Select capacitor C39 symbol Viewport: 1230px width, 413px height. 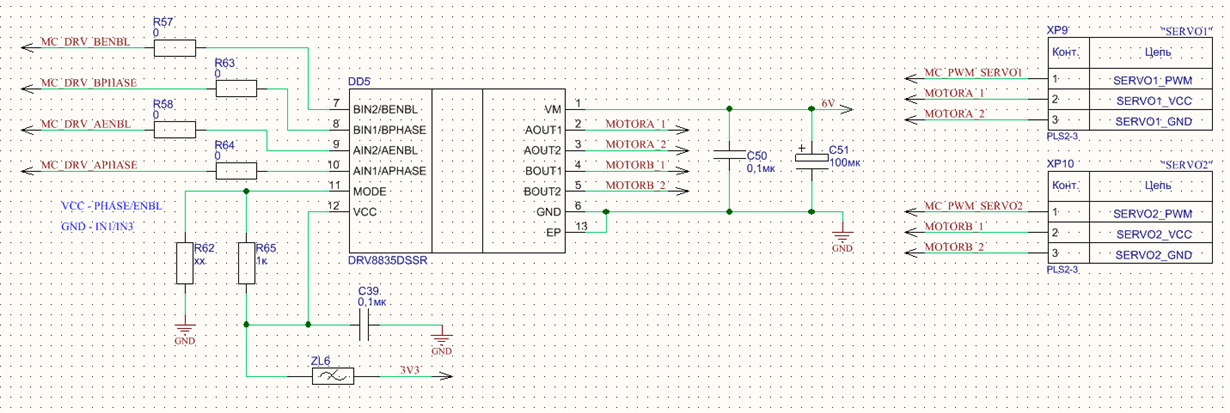pos(364,324)
